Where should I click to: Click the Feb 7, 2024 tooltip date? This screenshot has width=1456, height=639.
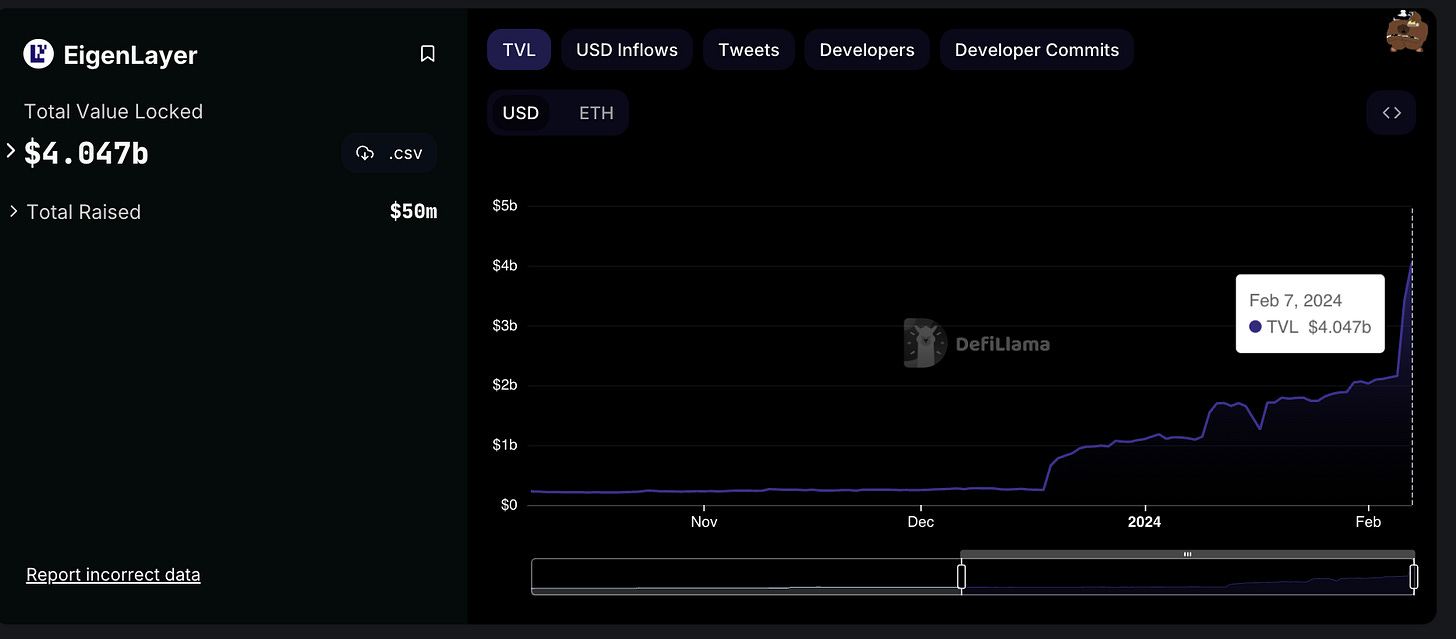coord(1295,300)
